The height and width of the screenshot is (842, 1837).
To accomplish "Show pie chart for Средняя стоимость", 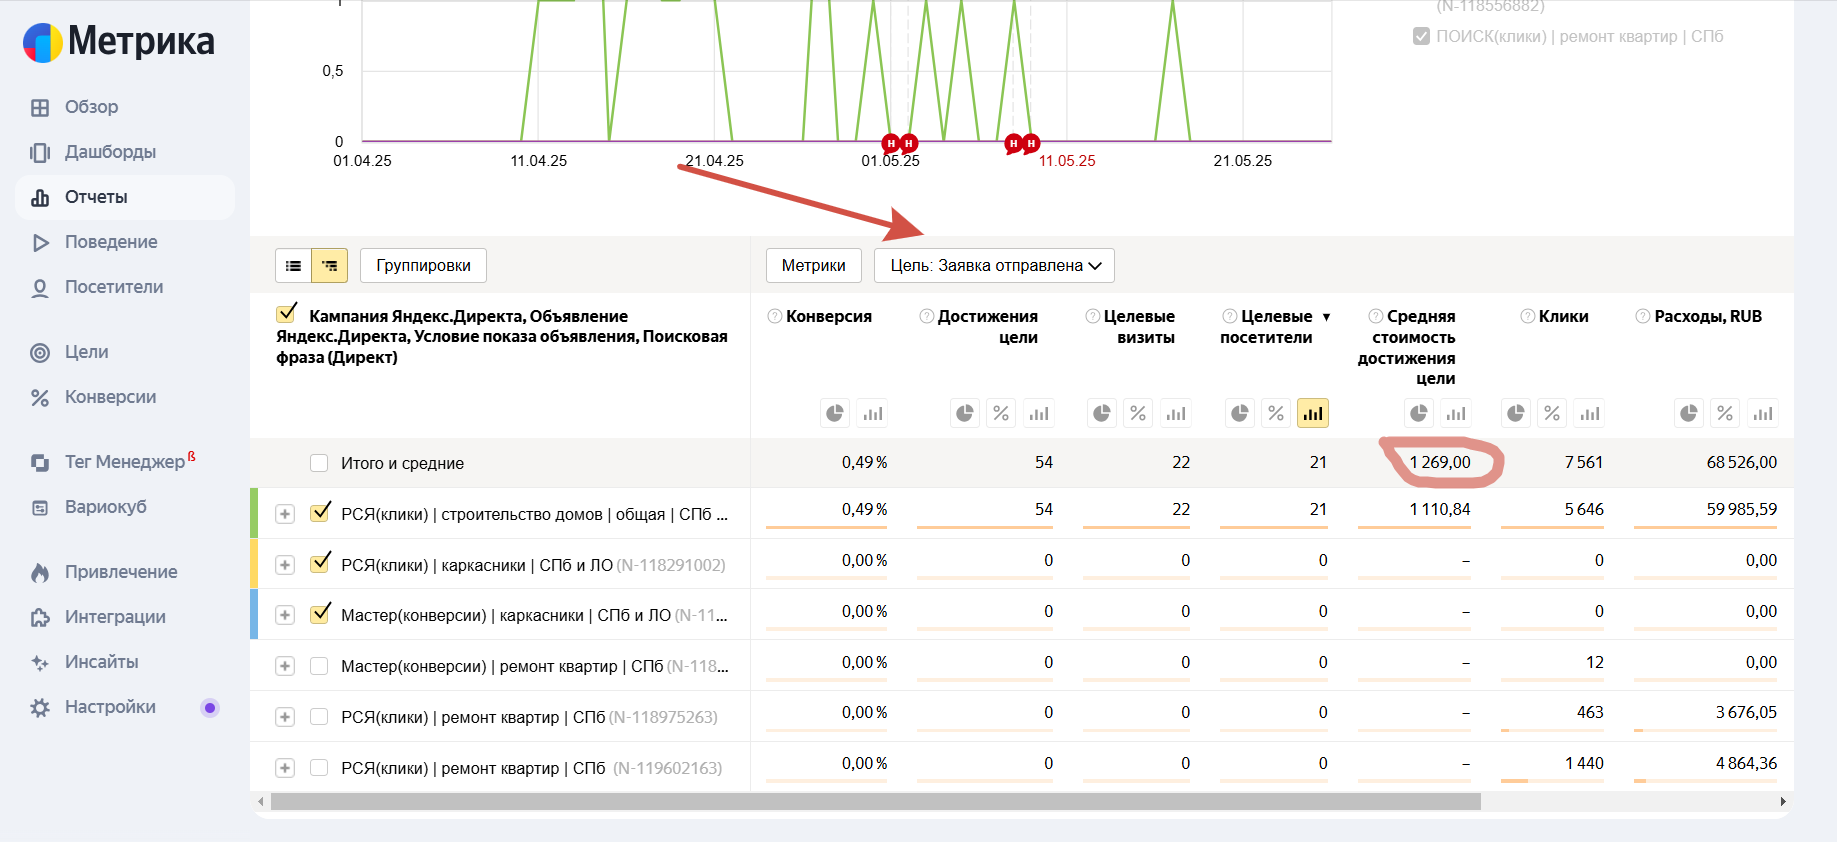I will pyautogui.click(x=1419, y=413).
